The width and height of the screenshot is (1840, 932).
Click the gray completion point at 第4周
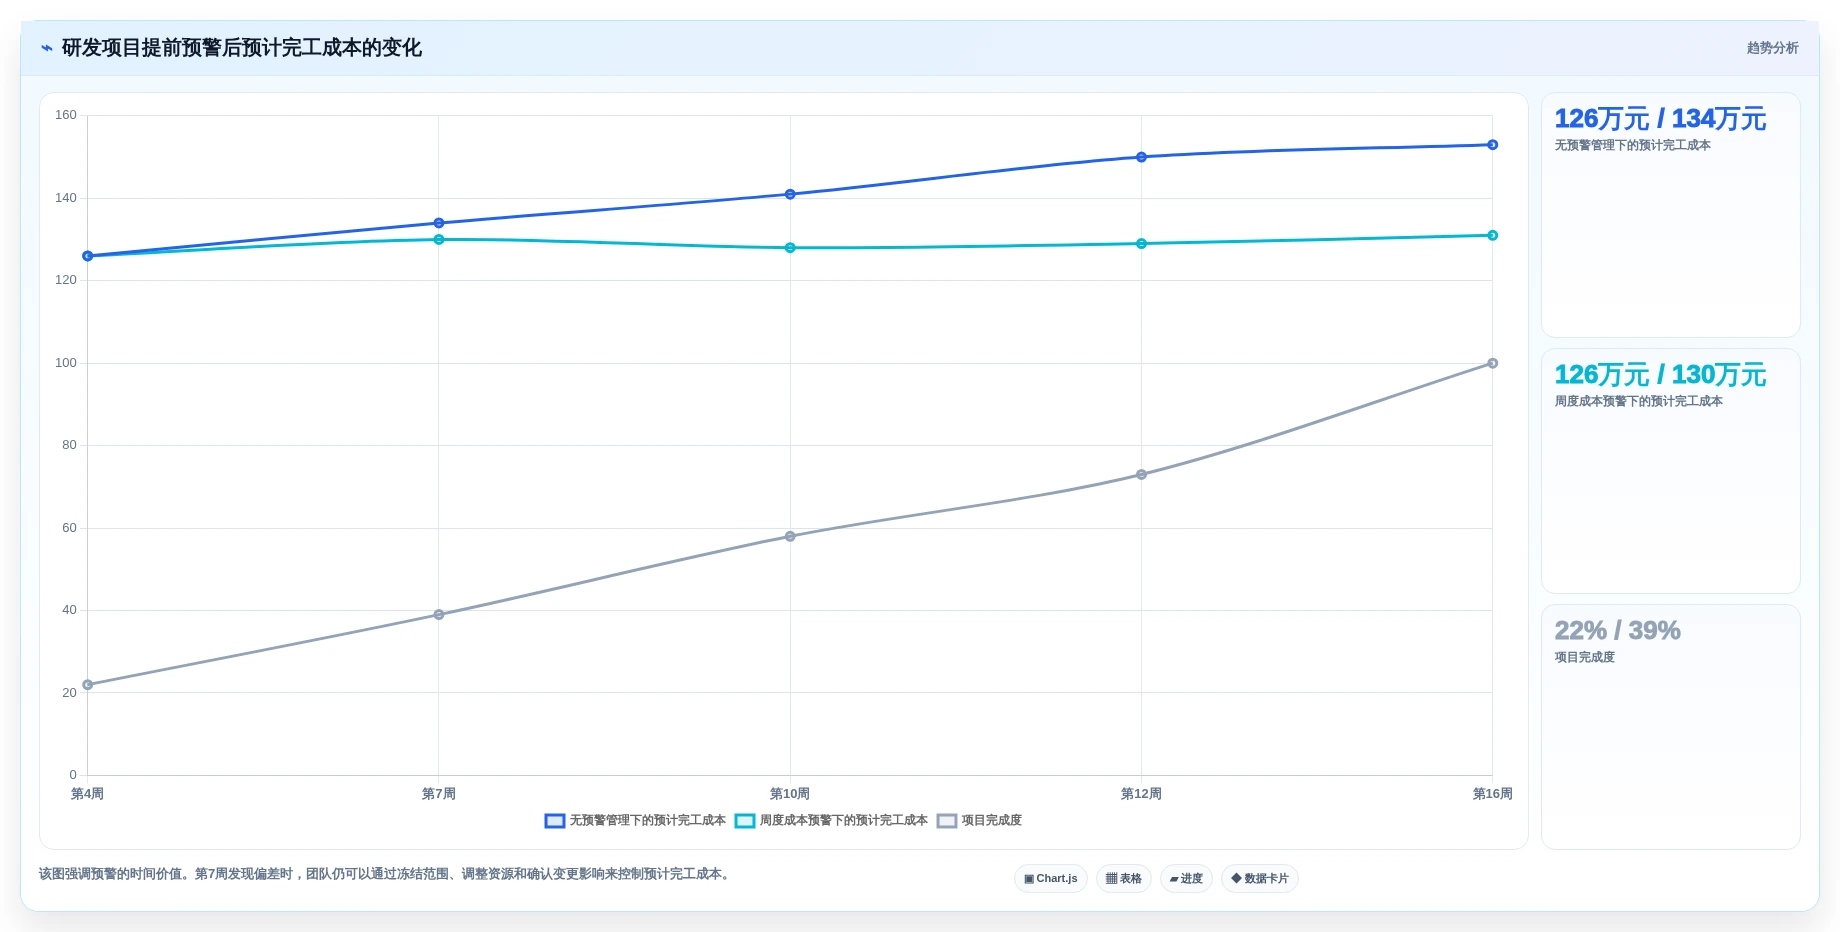point(88,685)
